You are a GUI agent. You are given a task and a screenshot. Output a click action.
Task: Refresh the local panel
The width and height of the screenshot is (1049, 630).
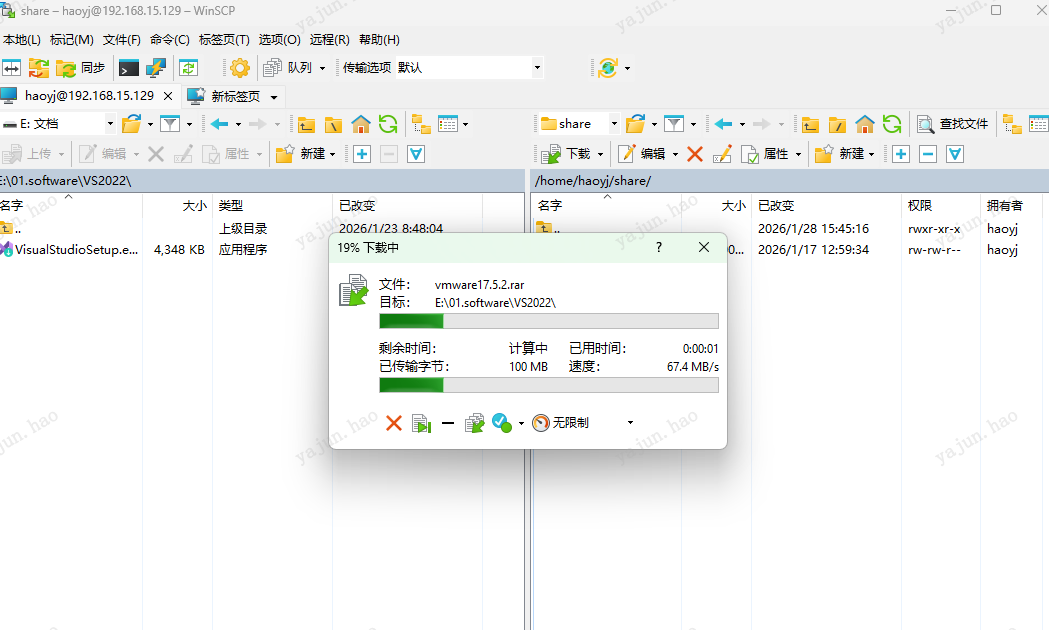pyautogui.click(x=388, y=124)
